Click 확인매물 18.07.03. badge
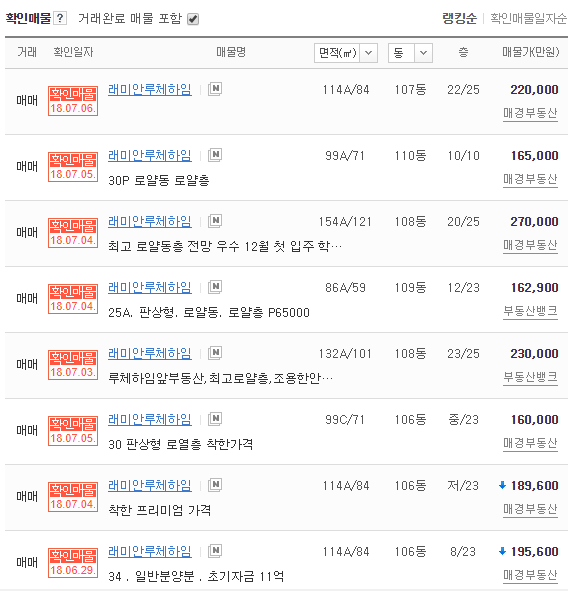 click(73, 364)
